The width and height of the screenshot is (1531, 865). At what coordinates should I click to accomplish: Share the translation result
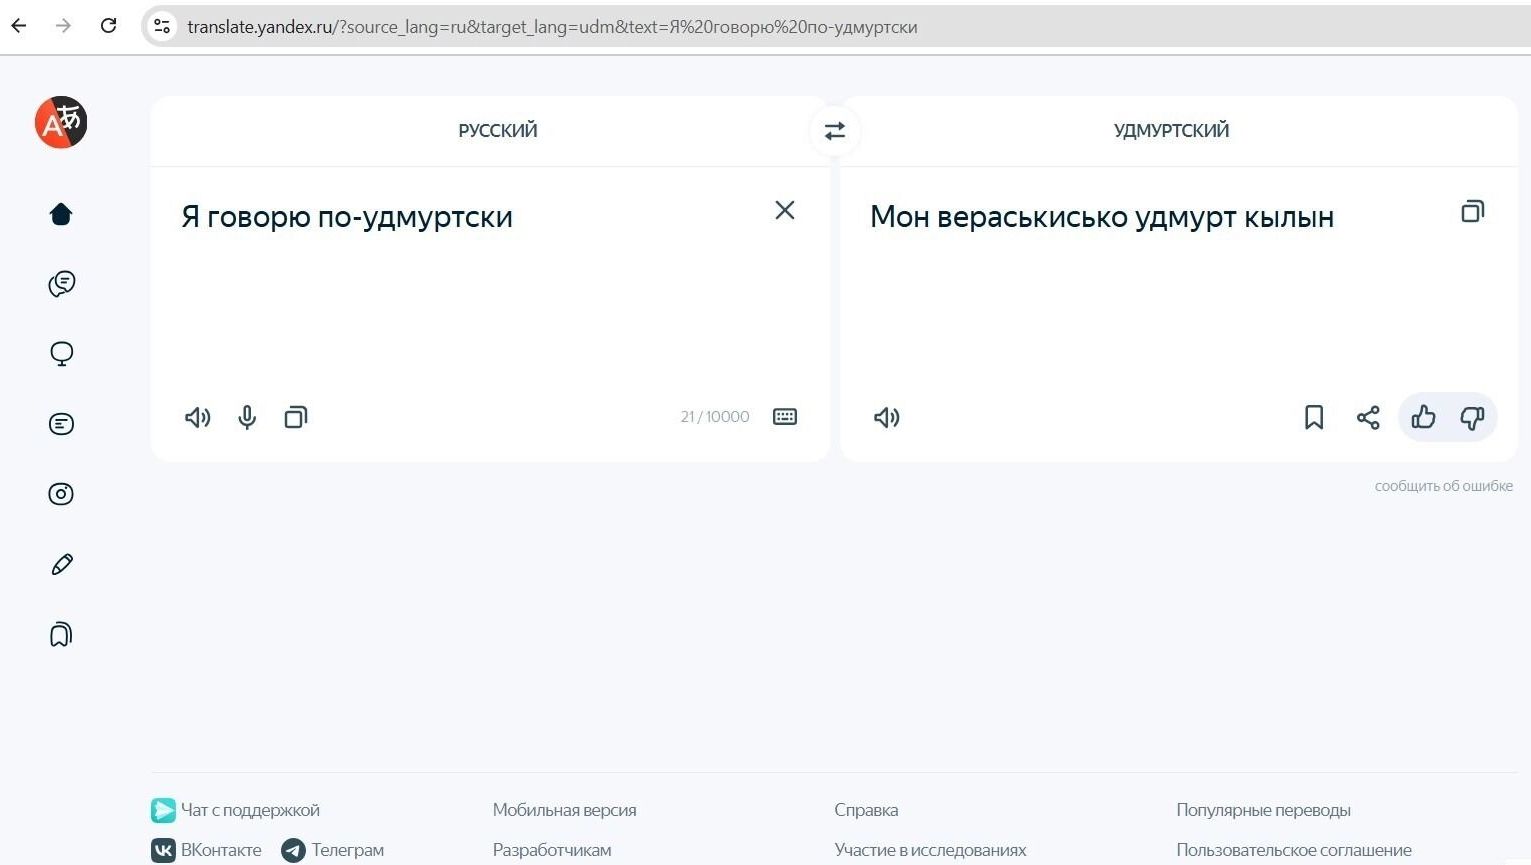pos(1368,417)
